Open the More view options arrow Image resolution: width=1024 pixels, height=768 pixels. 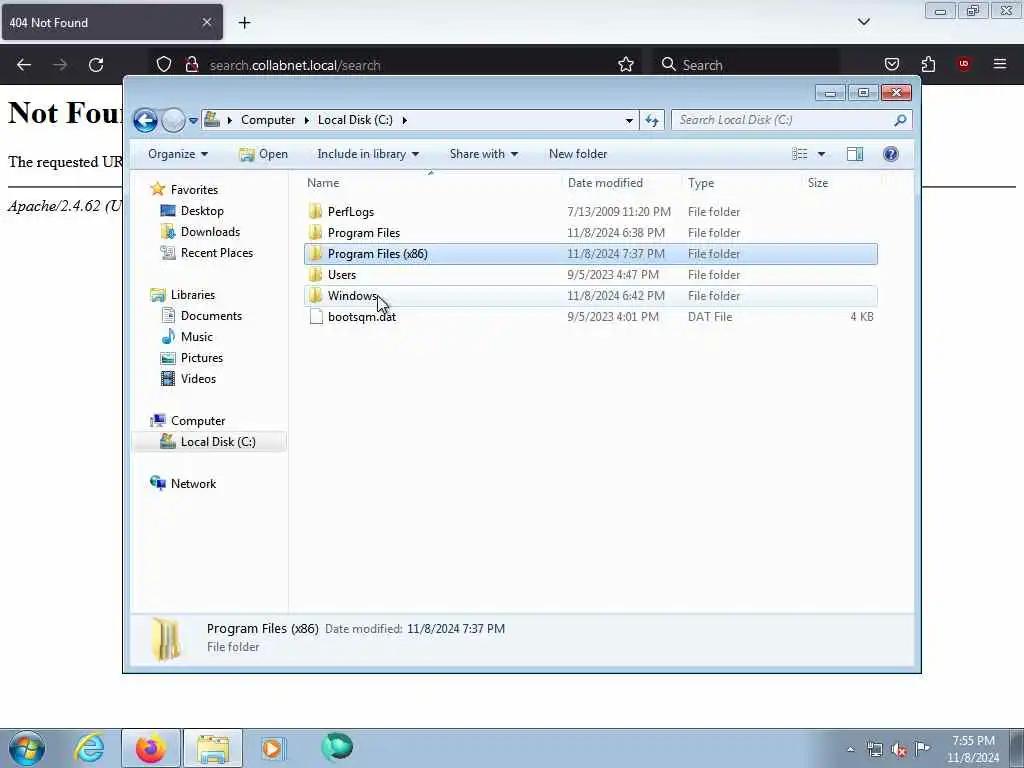coord(822,154)
